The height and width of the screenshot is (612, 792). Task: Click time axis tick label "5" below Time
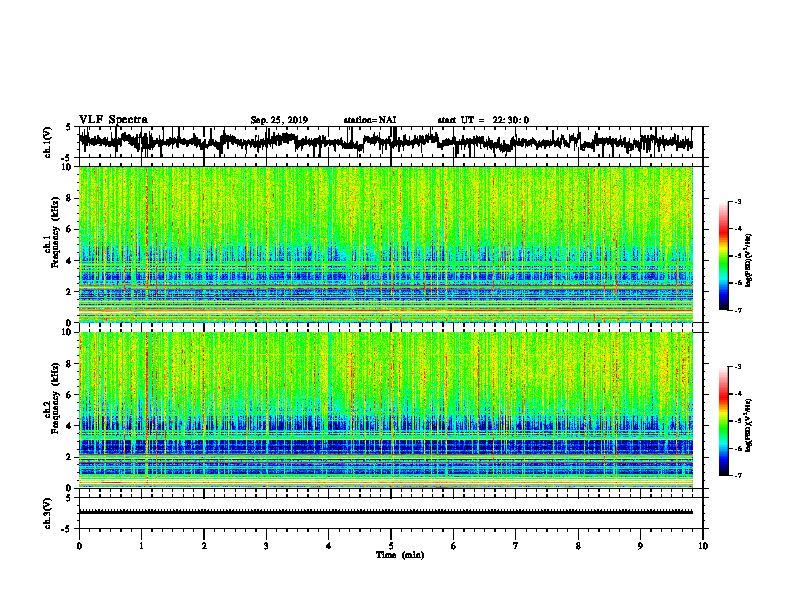pyautogui.click(x=391, y=546)
